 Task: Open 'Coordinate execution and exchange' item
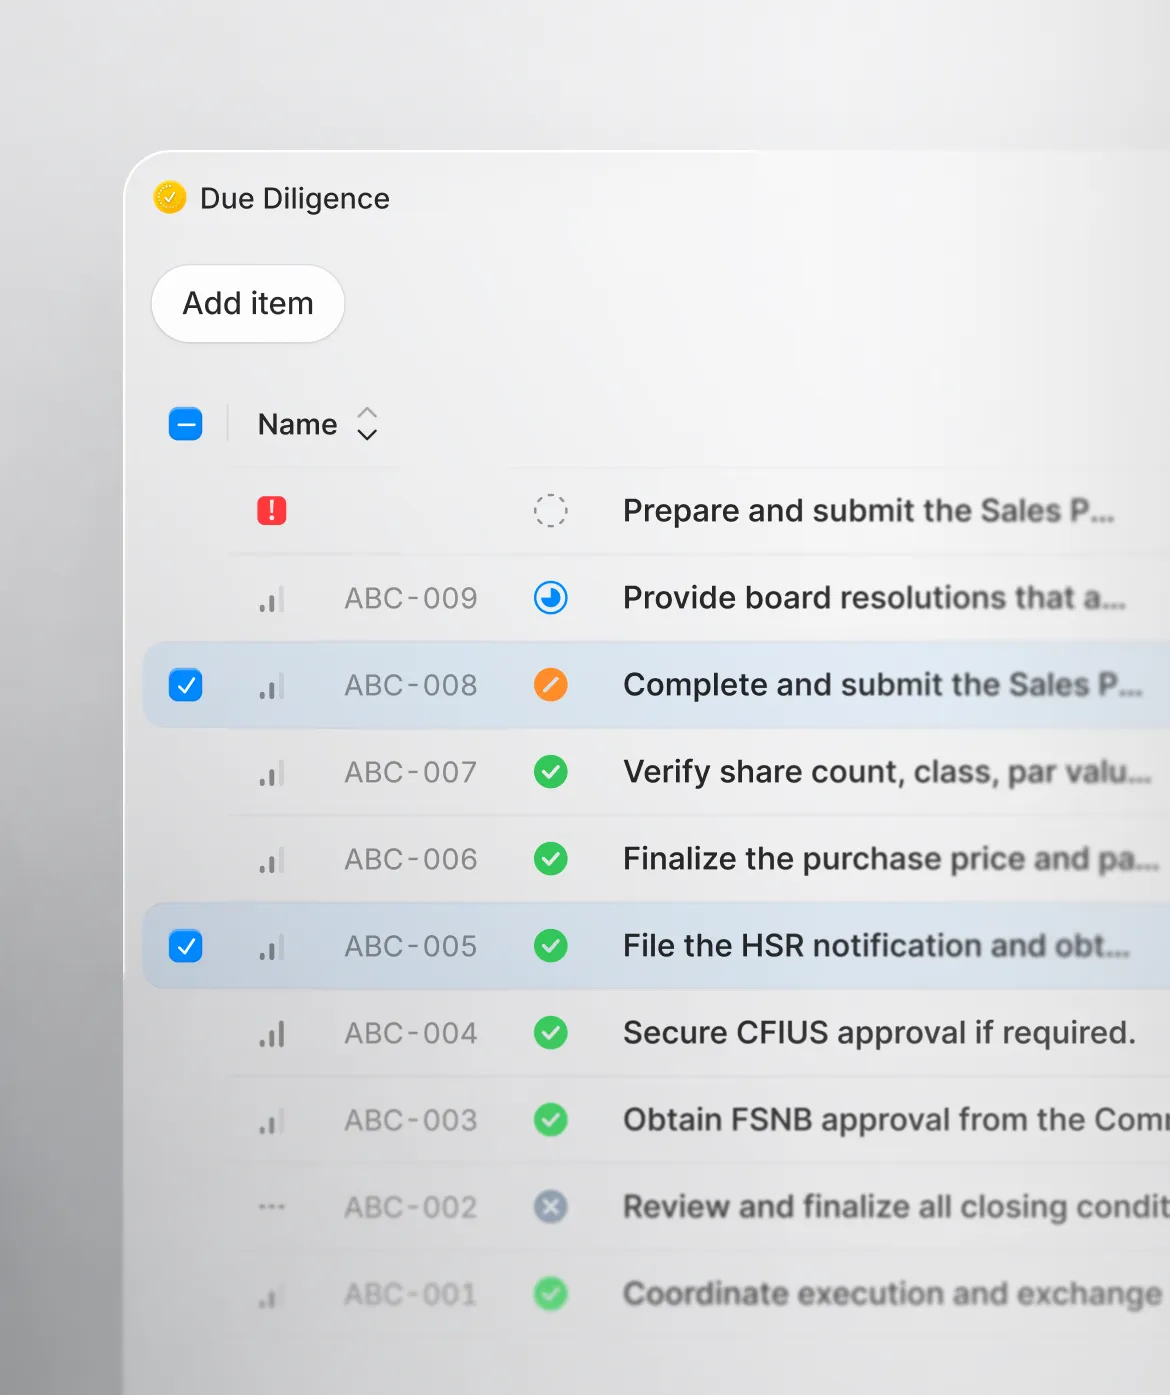coord(893,1294)
